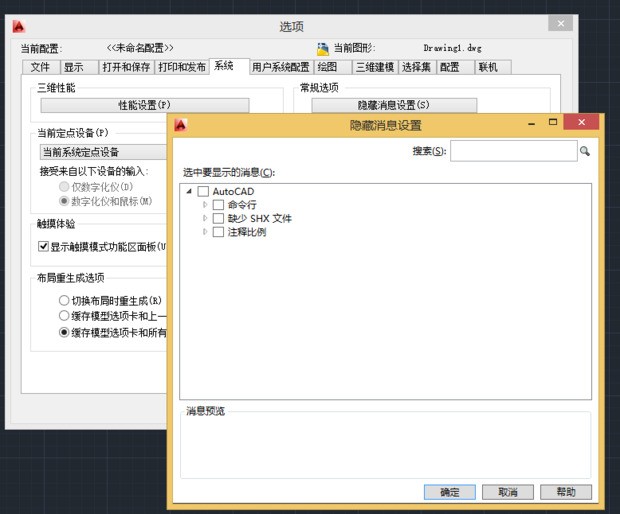This screenshot has height=514, width=620.
Task: Expand the 命令行 tree node
Action: tap(205, 205)
